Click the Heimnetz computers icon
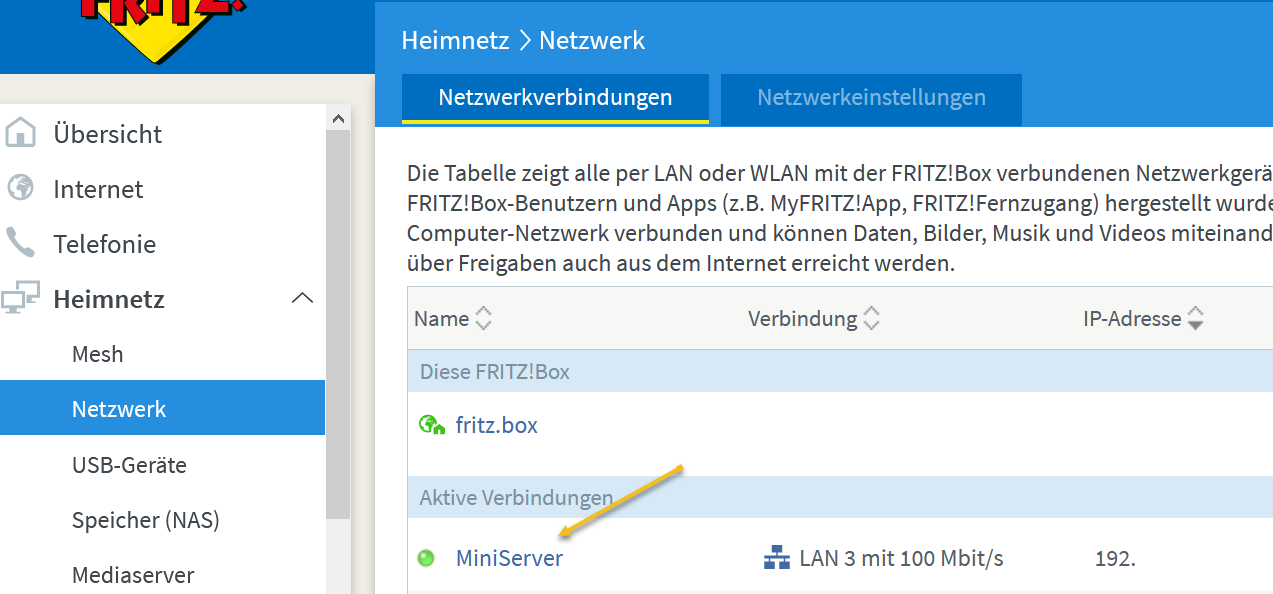 (x=20, y=298)
